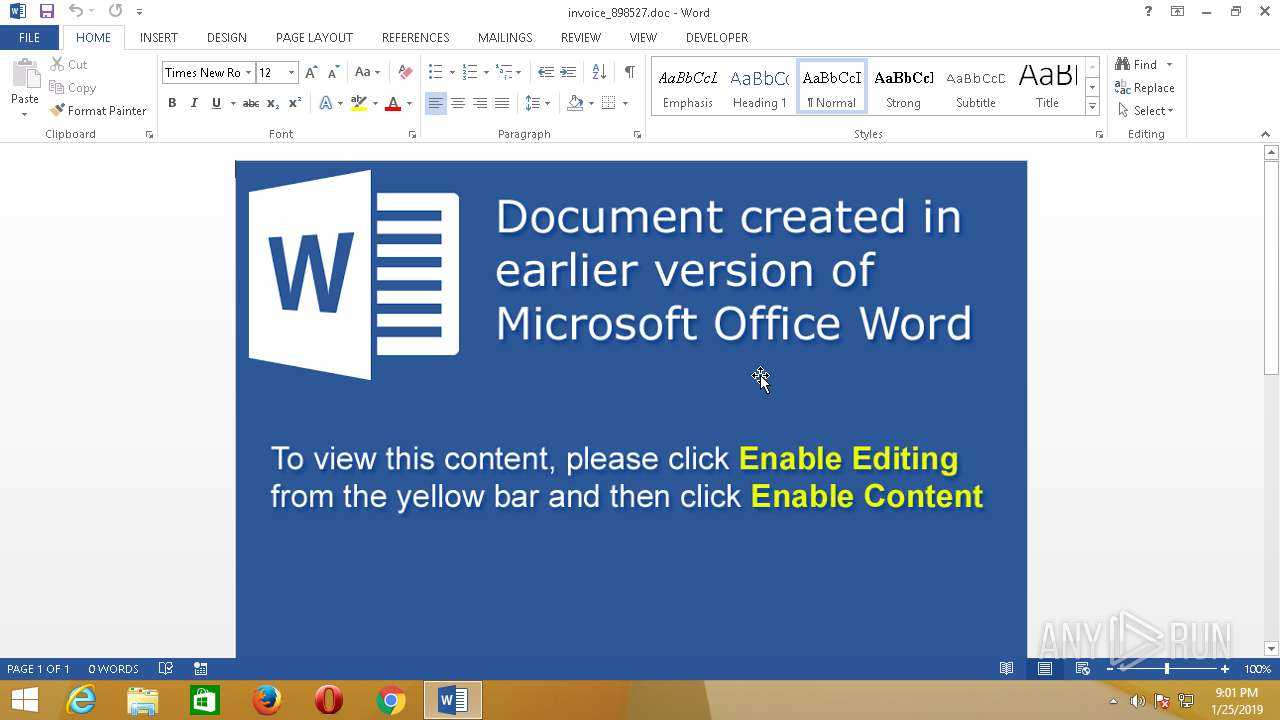Apply the Strong style
1280x720 pixels.
(904, 87)
